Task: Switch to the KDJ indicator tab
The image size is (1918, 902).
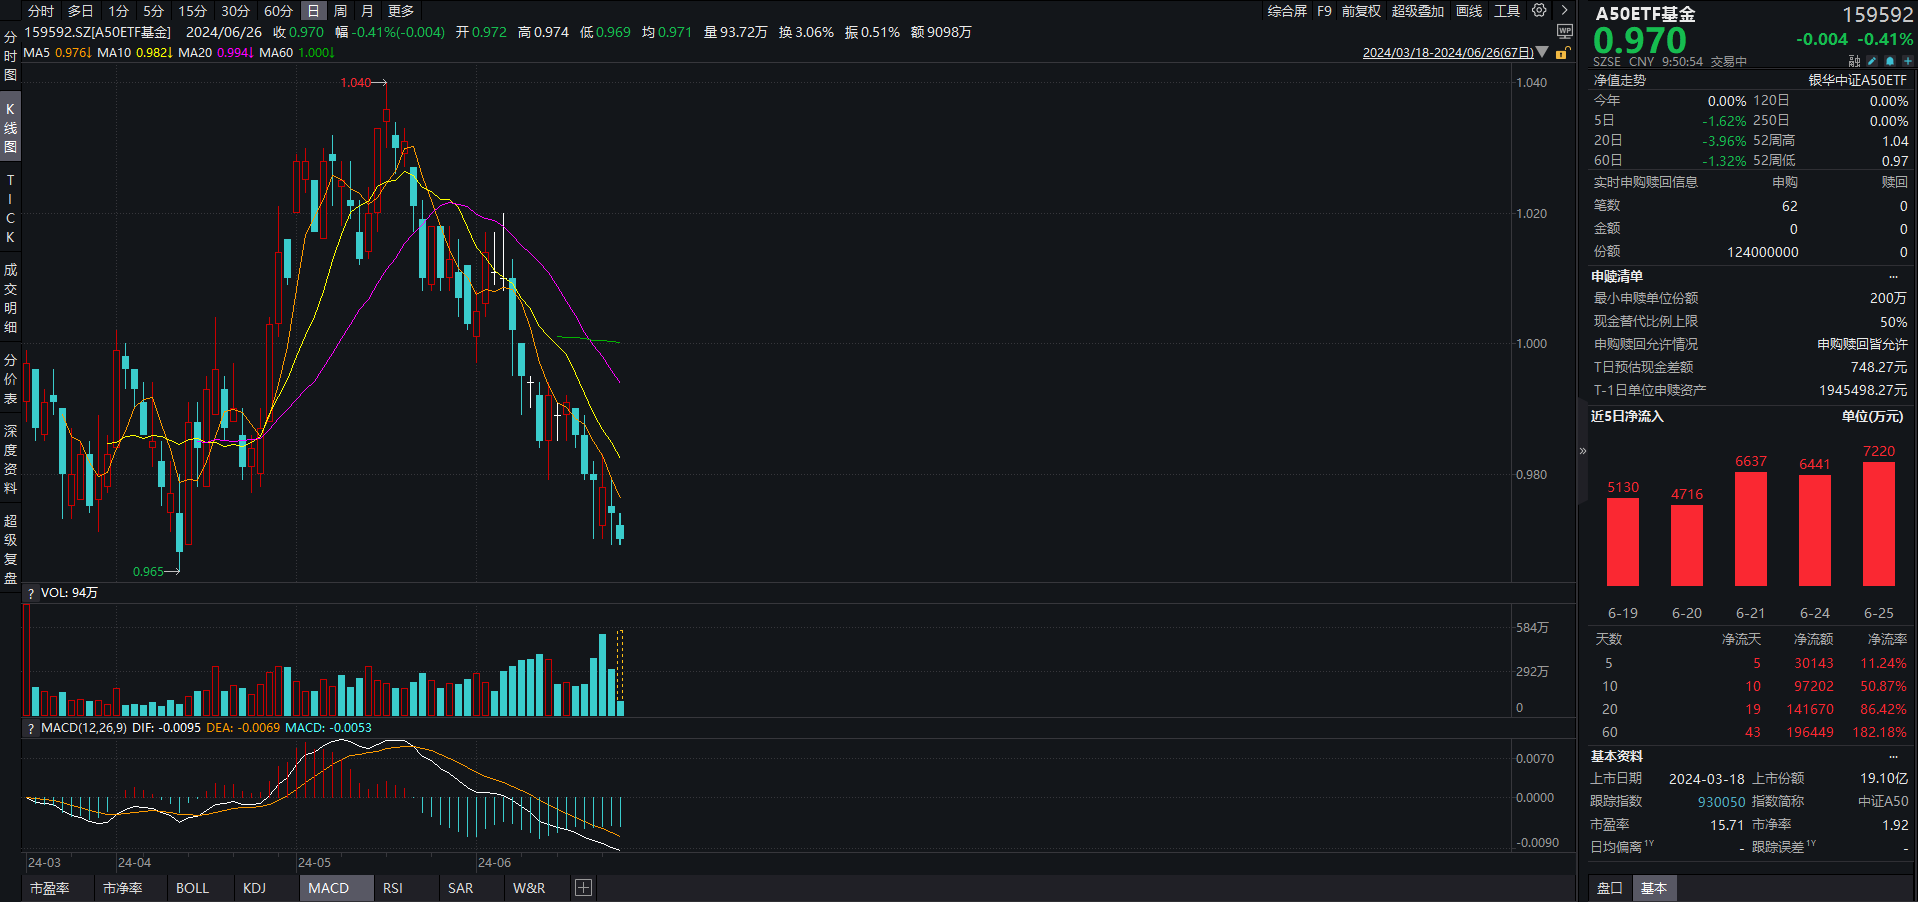Action: coord(254,888)
